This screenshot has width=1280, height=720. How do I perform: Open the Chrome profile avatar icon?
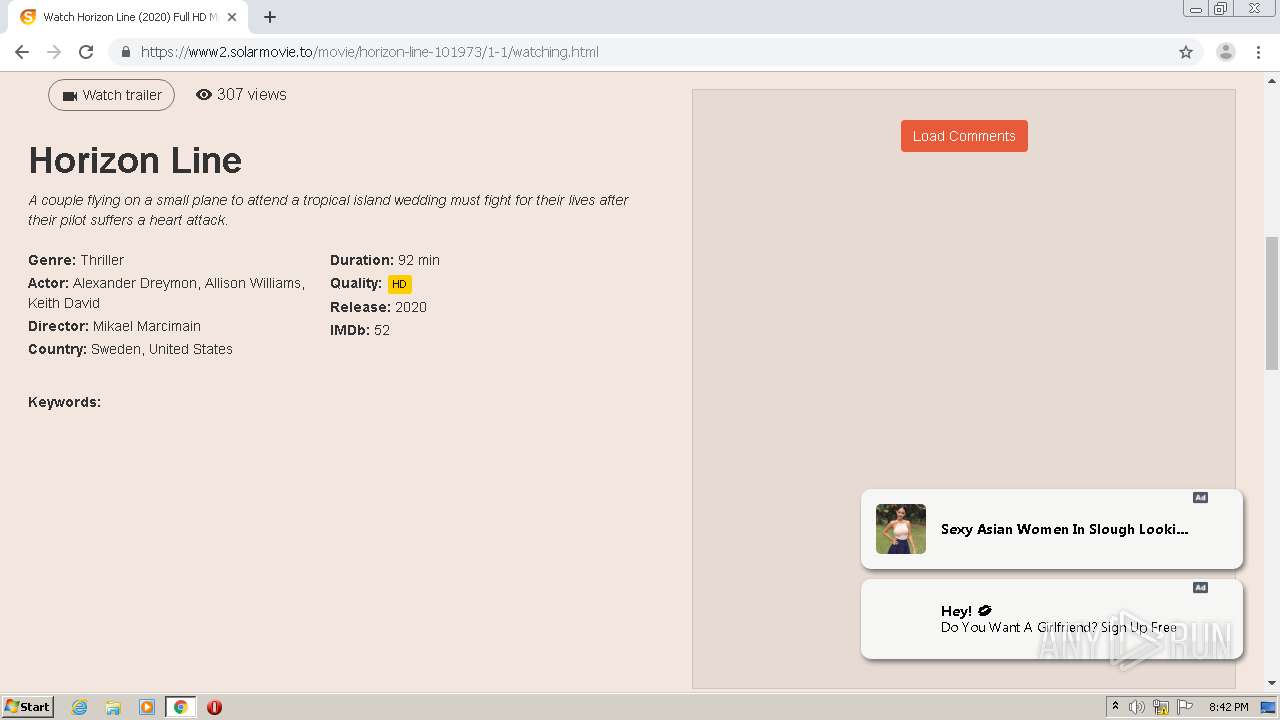tap(1225, 52)
